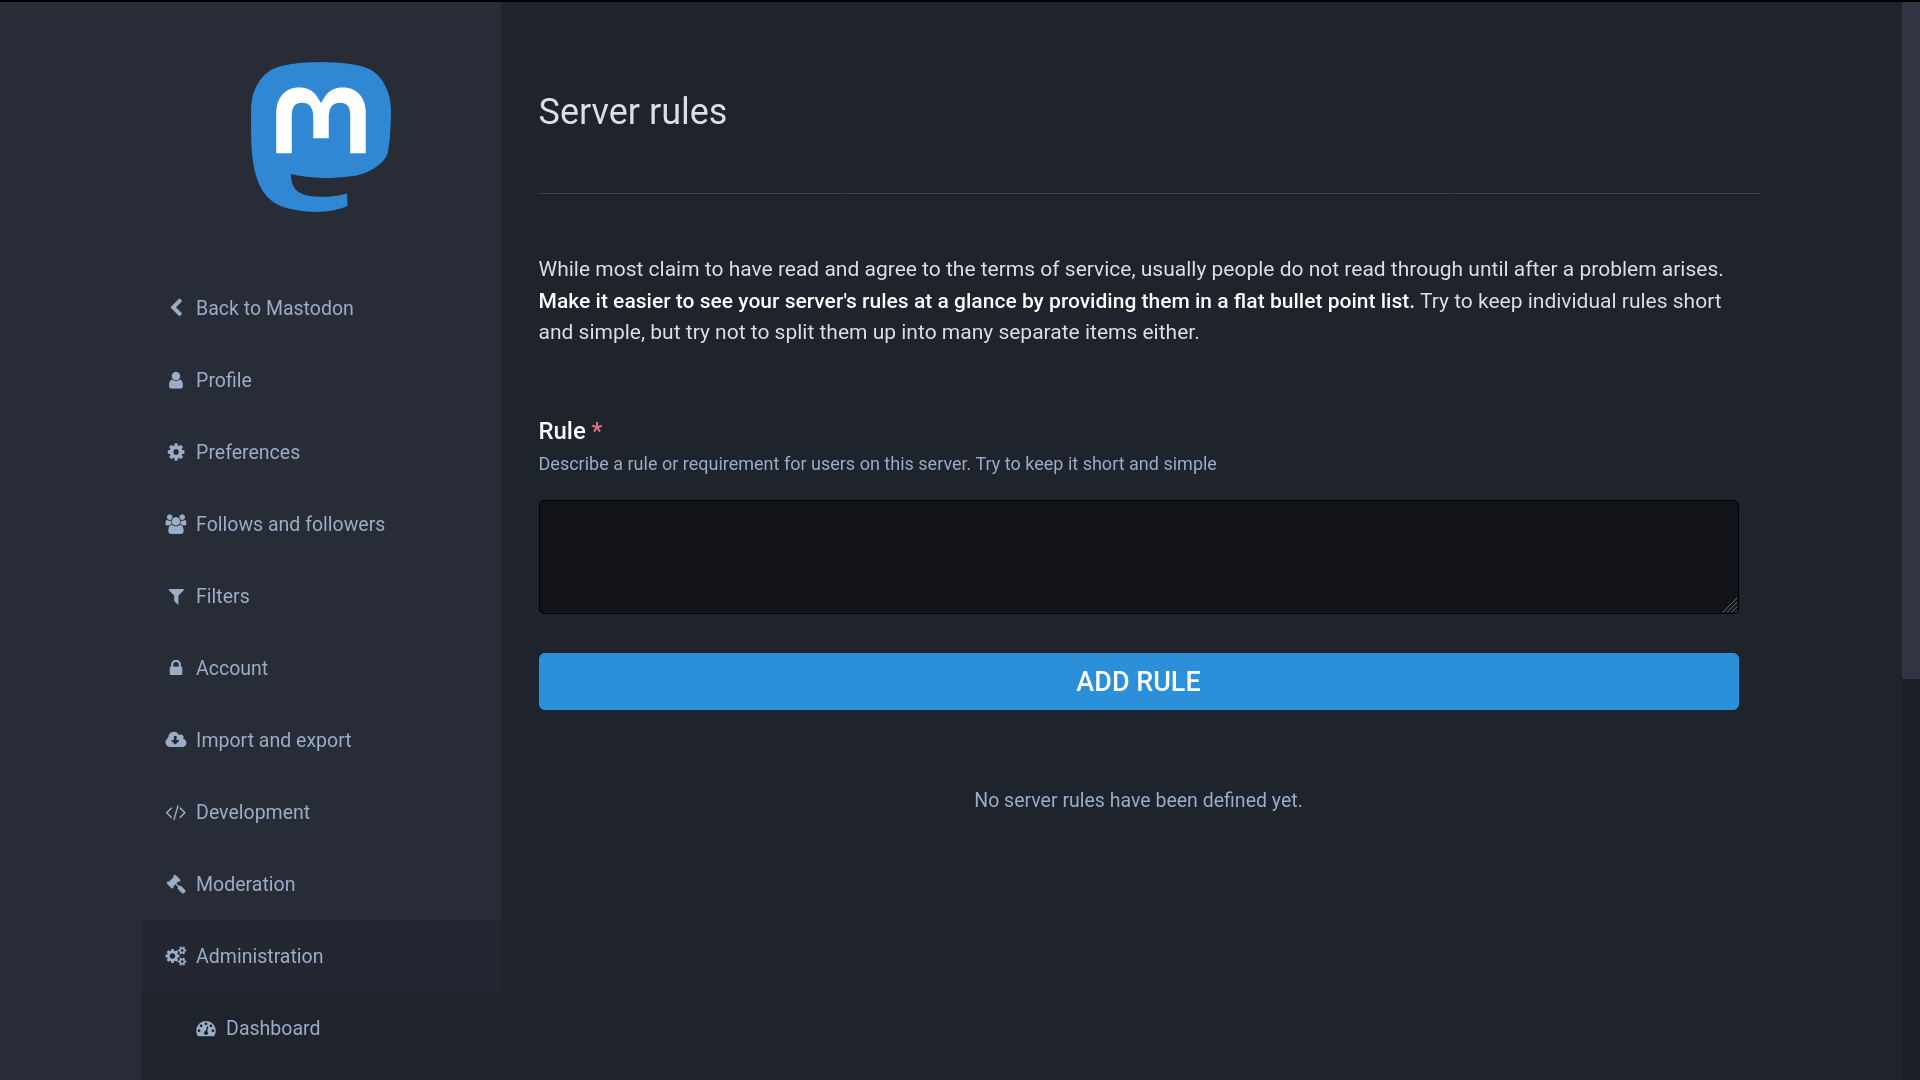Click the Account lock icon

(176, 668)
